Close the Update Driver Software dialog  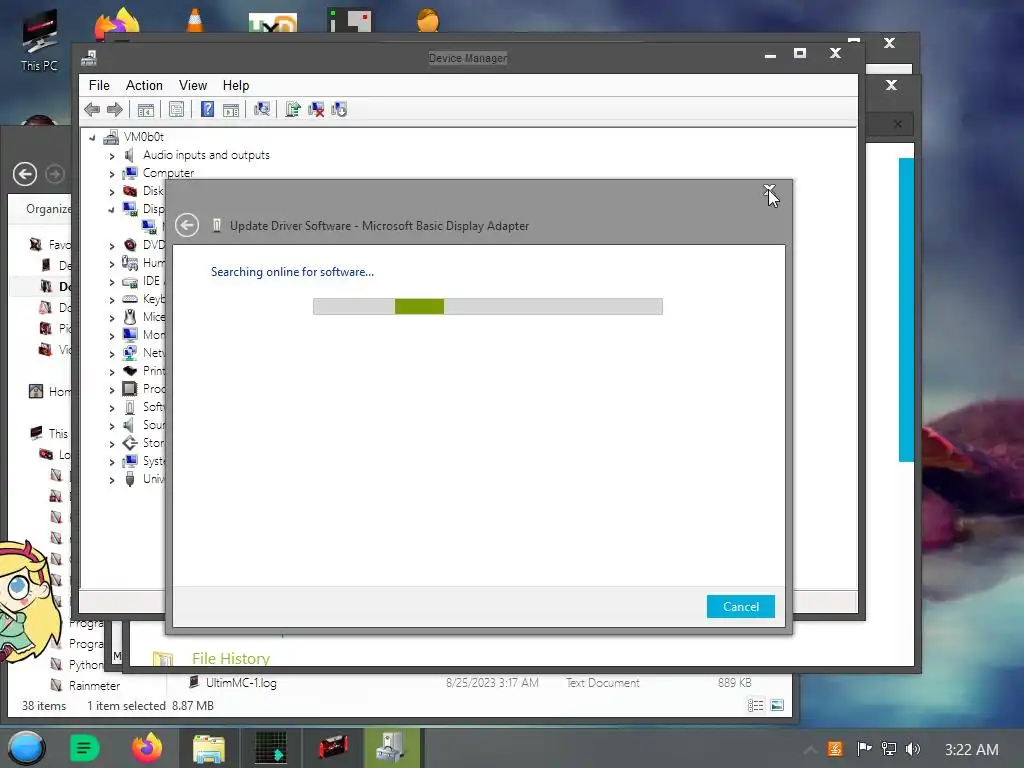(769, 191)
